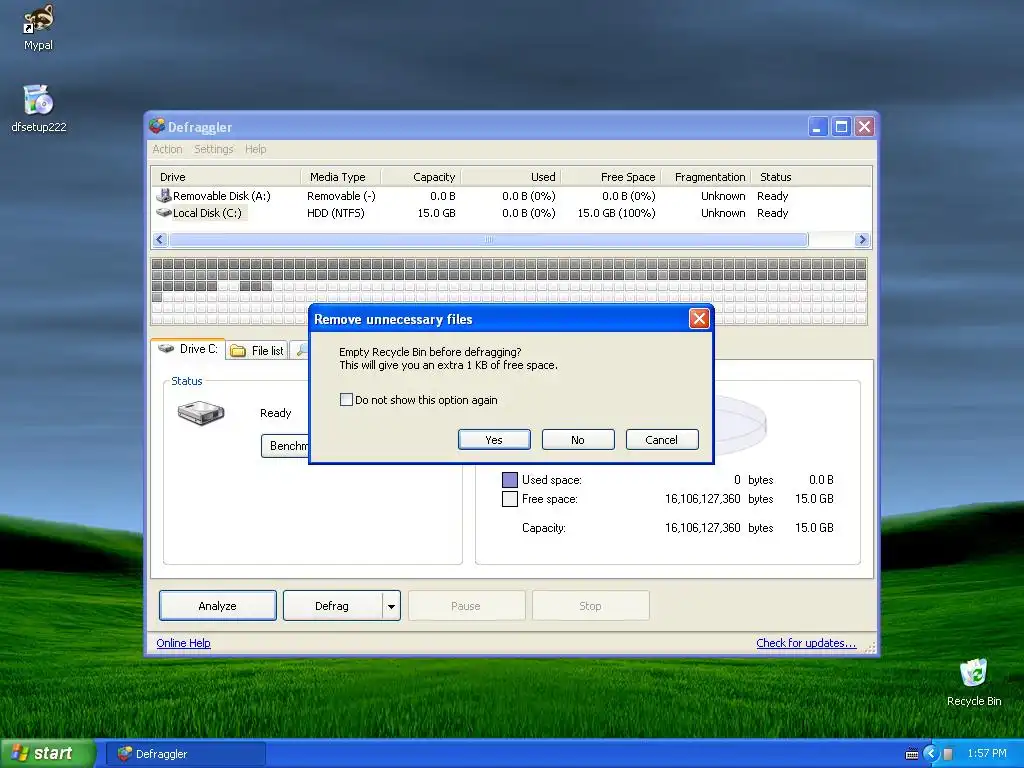This screenshot has height=768, width=1024.
Task: Open the Online Help link
Action: [184, 643]
